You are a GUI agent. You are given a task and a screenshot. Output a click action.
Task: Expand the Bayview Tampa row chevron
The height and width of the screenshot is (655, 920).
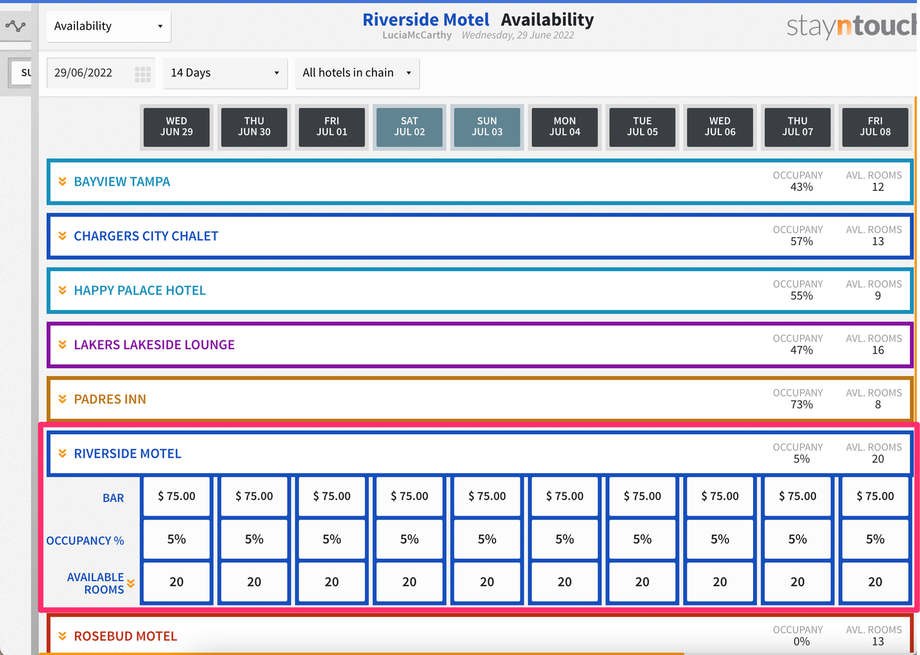[x=62, y=181]
